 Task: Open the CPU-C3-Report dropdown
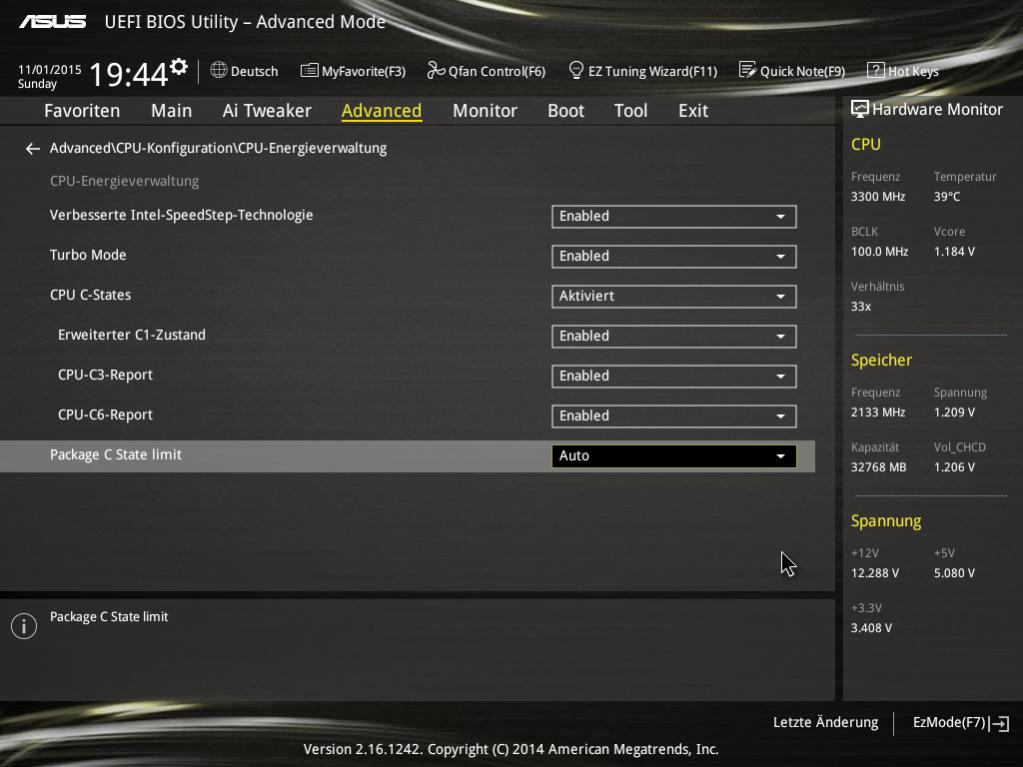point(673,376)
